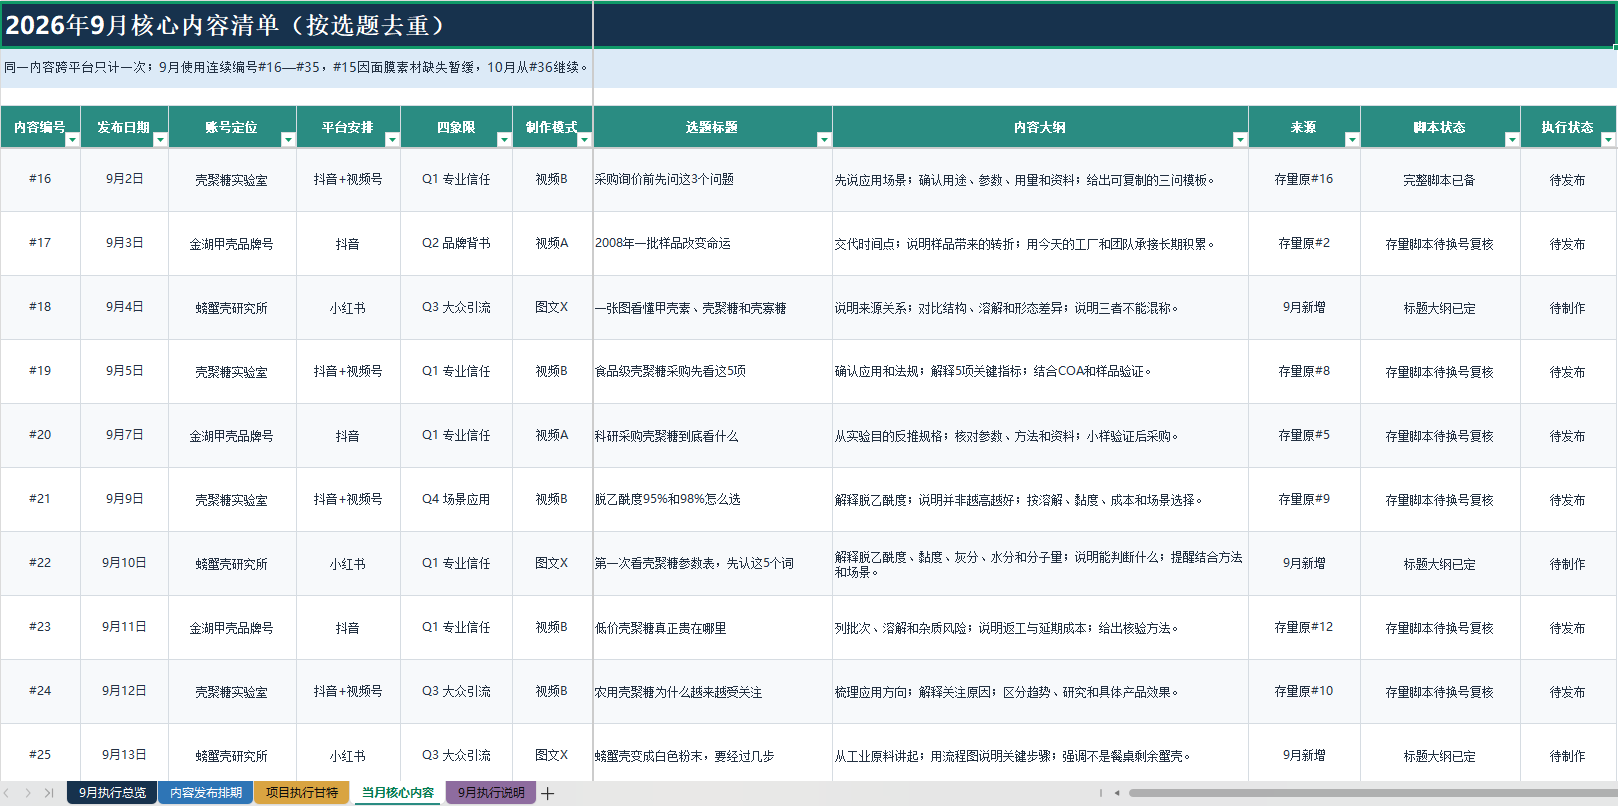Viewport: 1618px width, 806px height.
Task: Select the 视频A cell in row #20
Action: click(552, 435)
